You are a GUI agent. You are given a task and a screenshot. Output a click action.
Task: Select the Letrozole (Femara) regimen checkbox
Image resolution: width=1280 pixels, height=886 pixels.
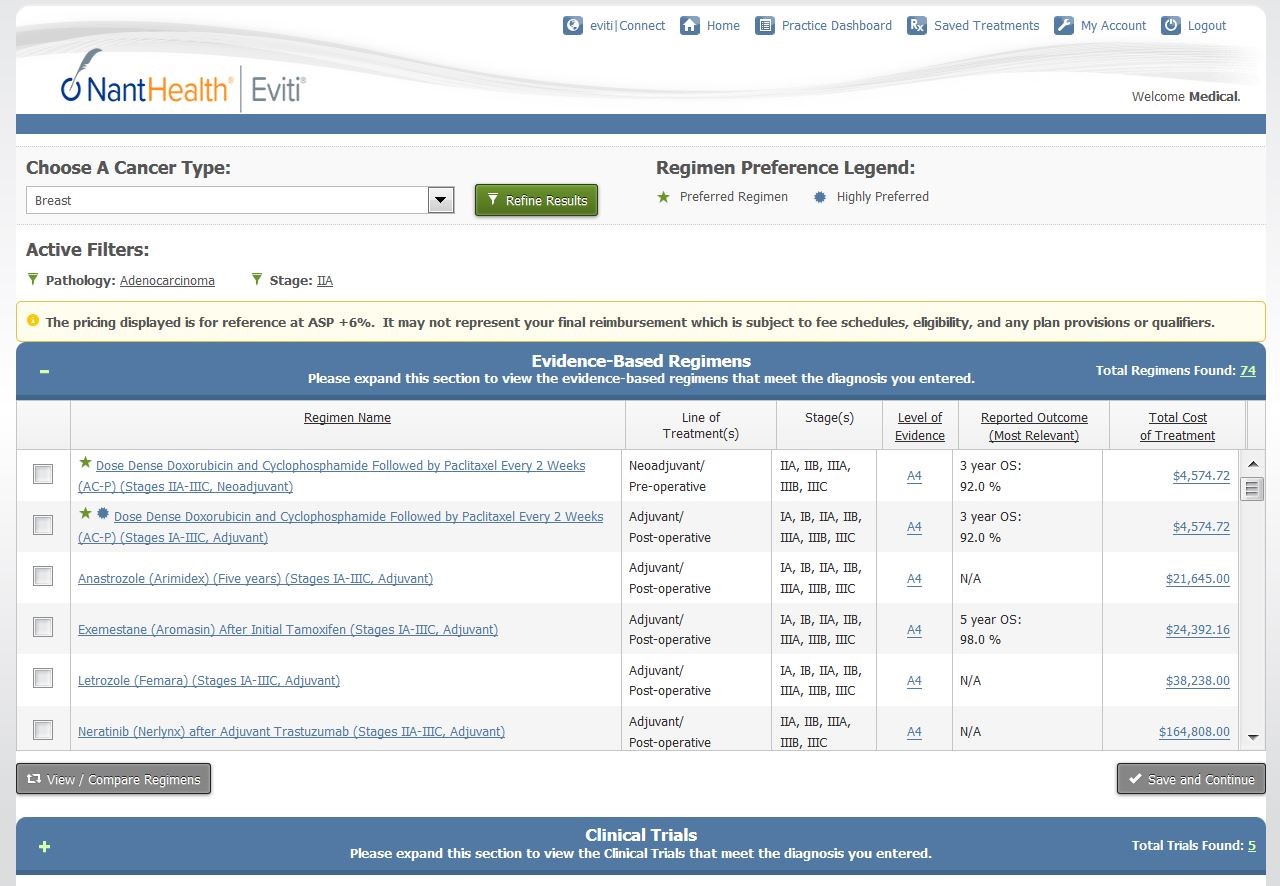(43, 678)
